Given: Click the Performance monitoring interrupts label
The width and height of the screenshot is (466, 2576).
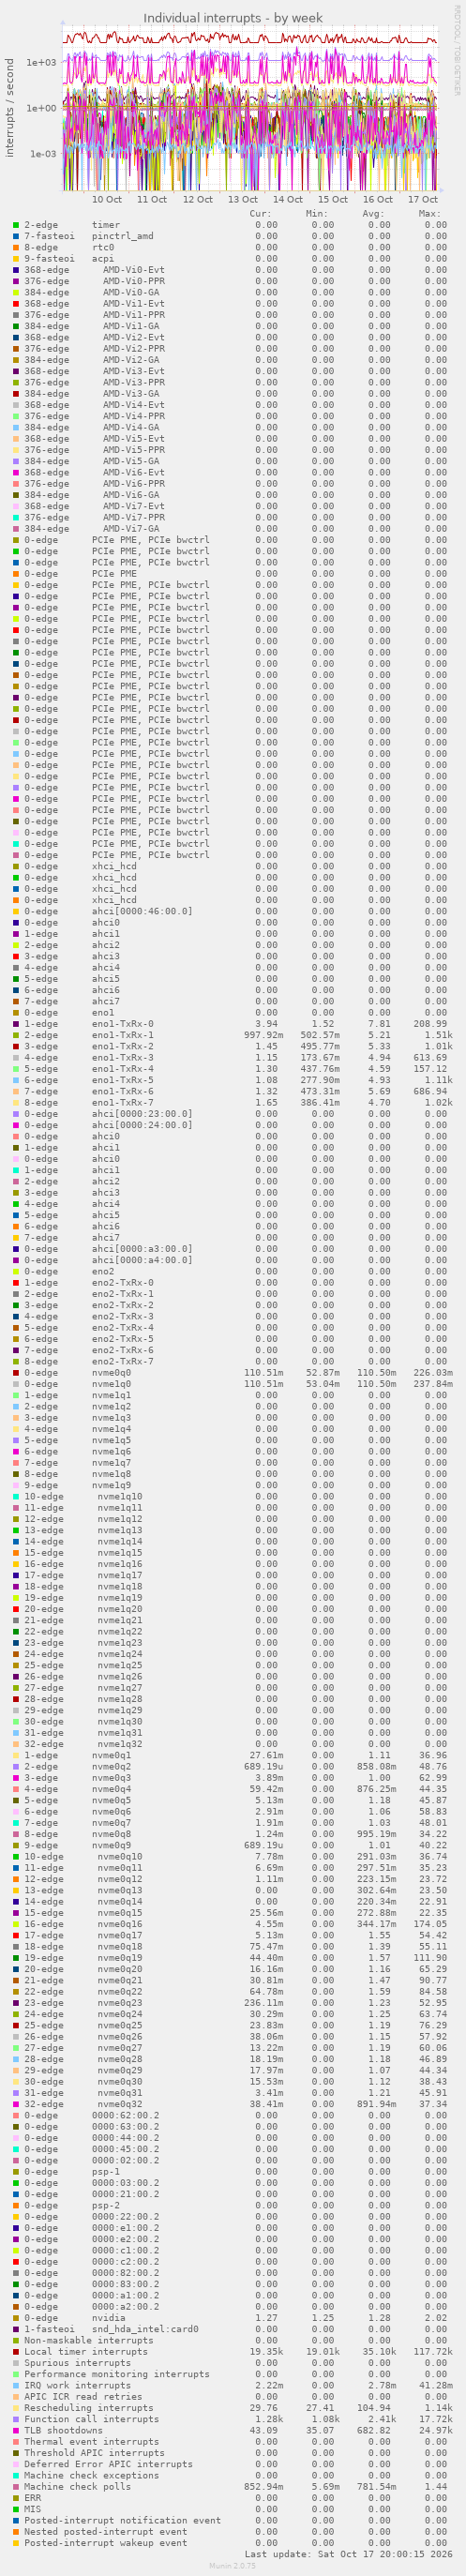Looking at the screenshot, I should tap(117, 2374).
